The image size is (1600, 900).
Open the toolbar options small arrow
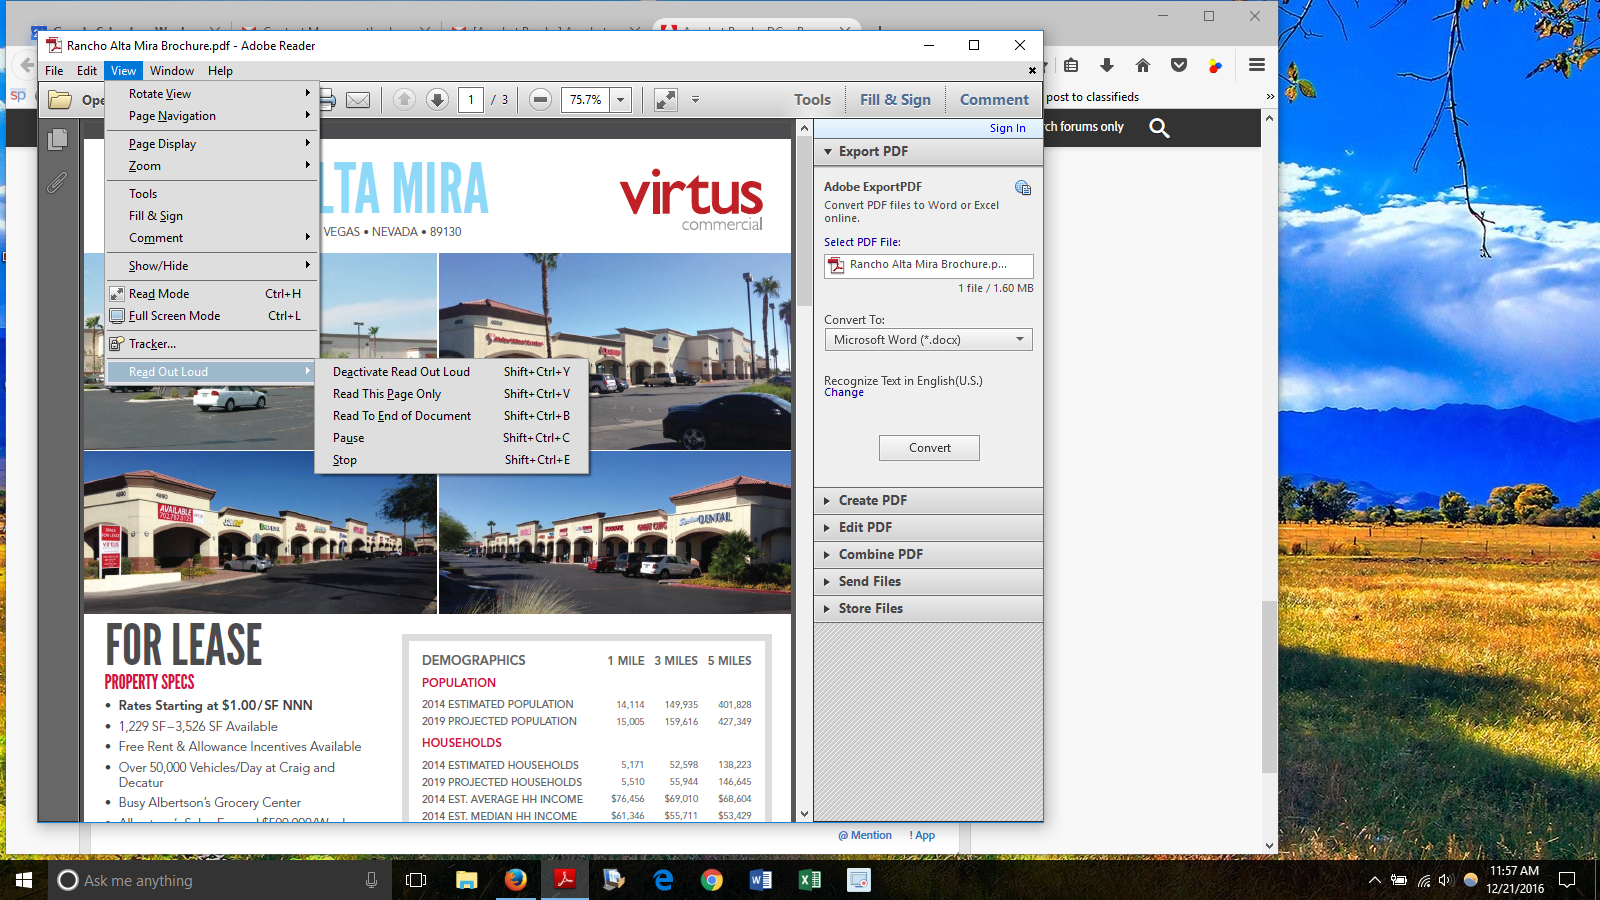[695, 99]
